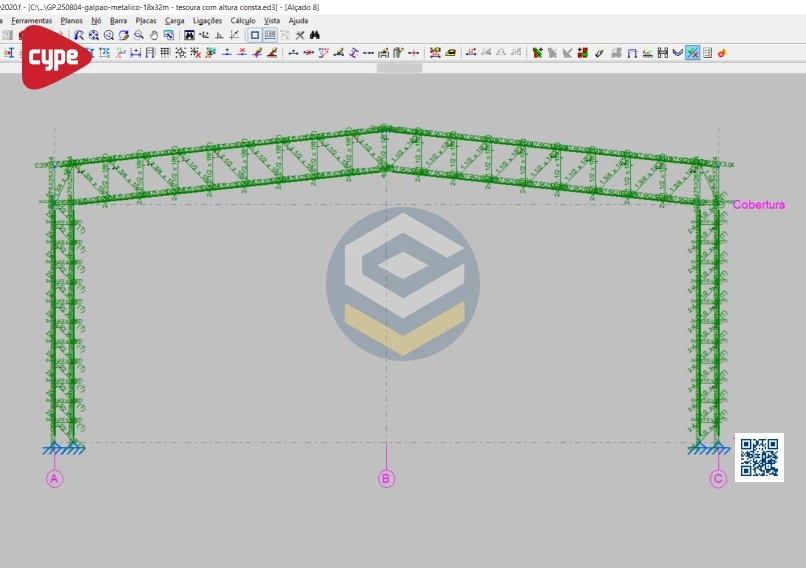Click the report list icon
The width and height of the screenshot is (806, 568).
tap(707, 53)
